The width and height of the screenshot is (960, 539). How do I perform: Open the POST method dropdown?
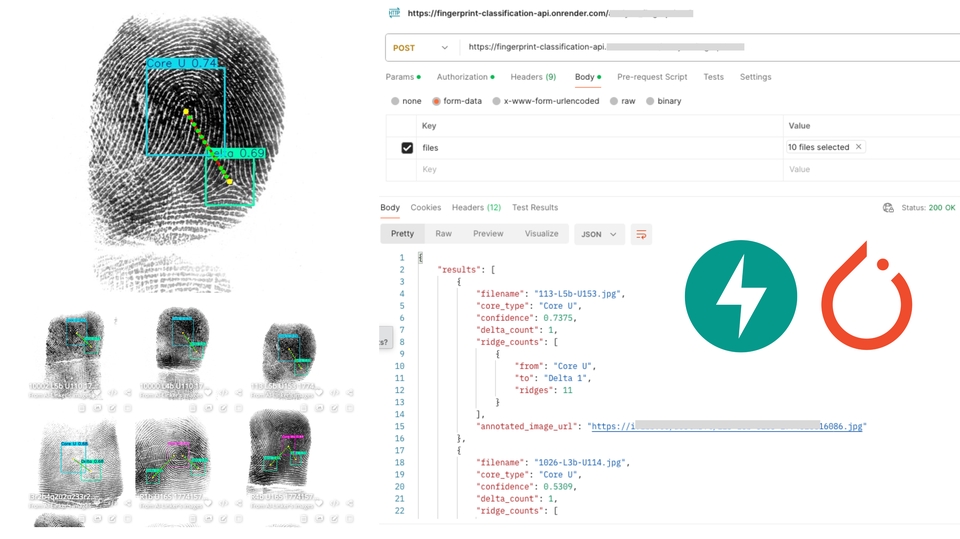pos(421,47)
